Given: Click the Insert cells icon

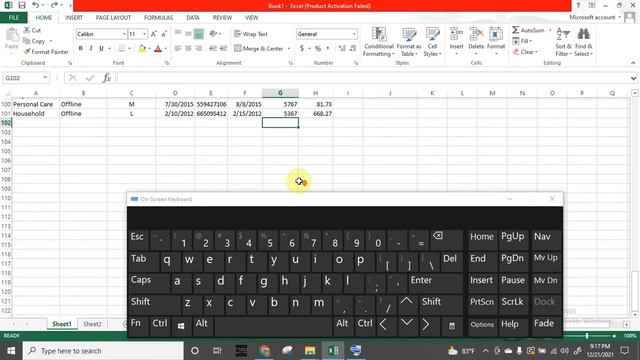Looking at the screenshot, I should (x=456, y=35).
